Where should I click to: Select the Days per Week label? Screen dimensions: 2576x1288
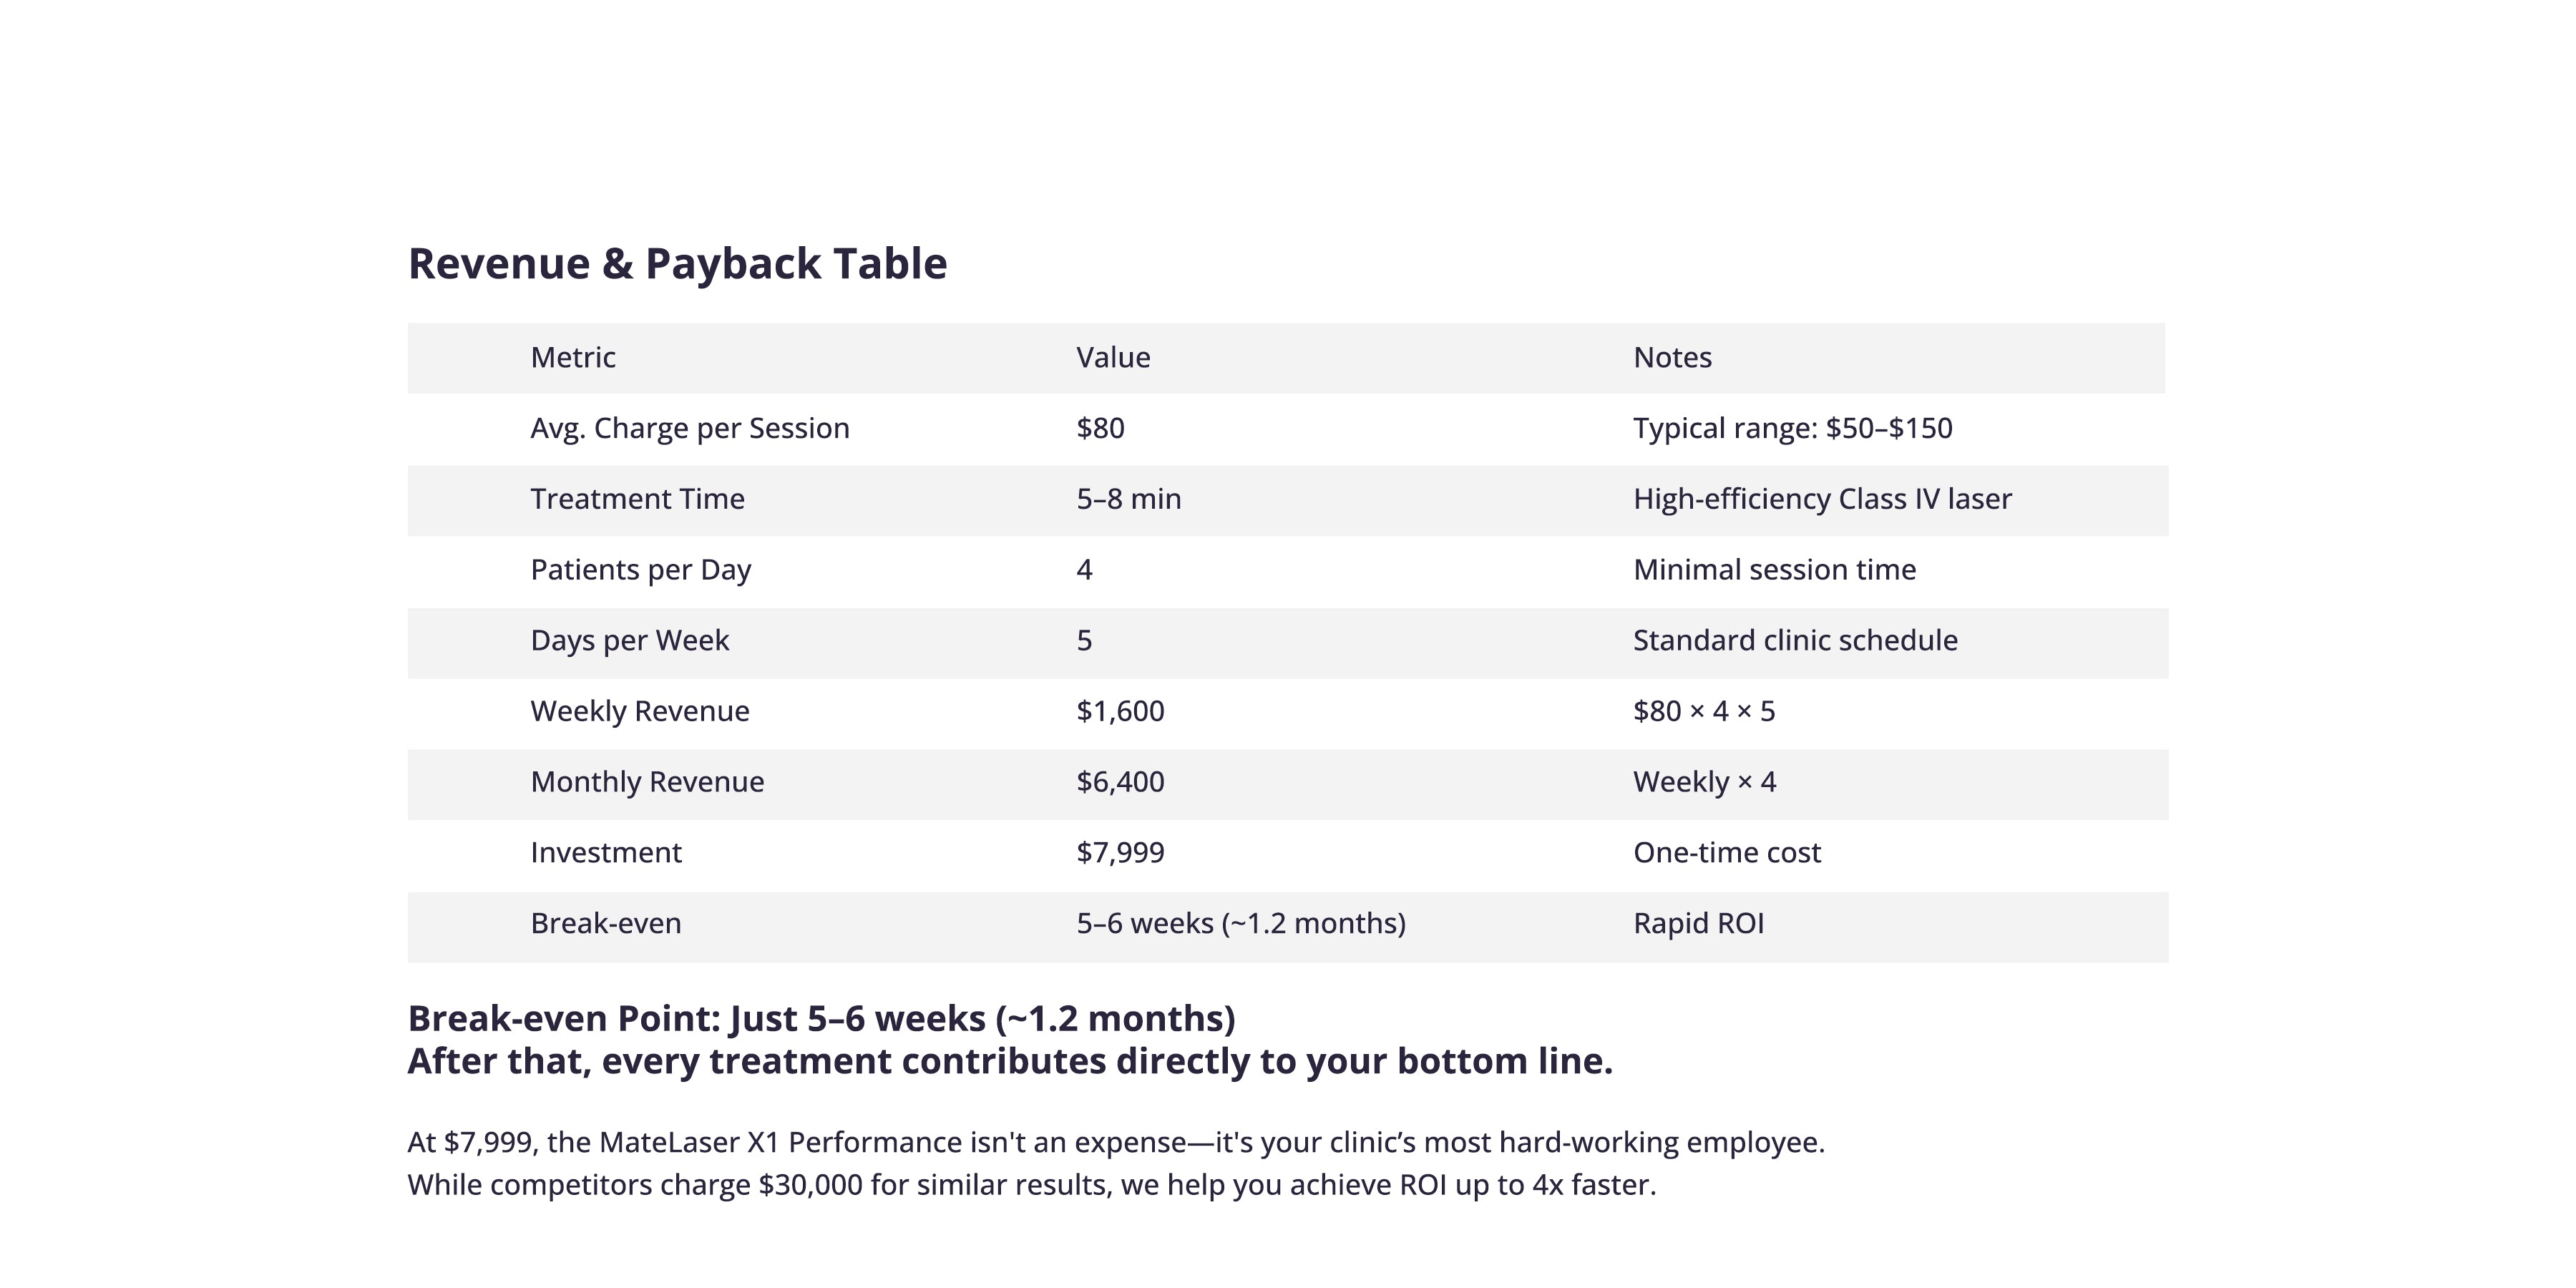coord(629,641)
